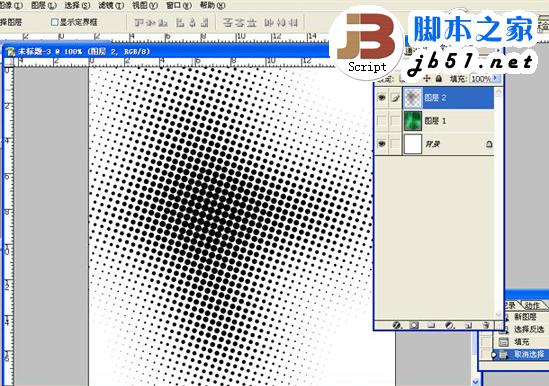
Task: Select the 图层 2 layer name
Action: (x=435, y=97)
